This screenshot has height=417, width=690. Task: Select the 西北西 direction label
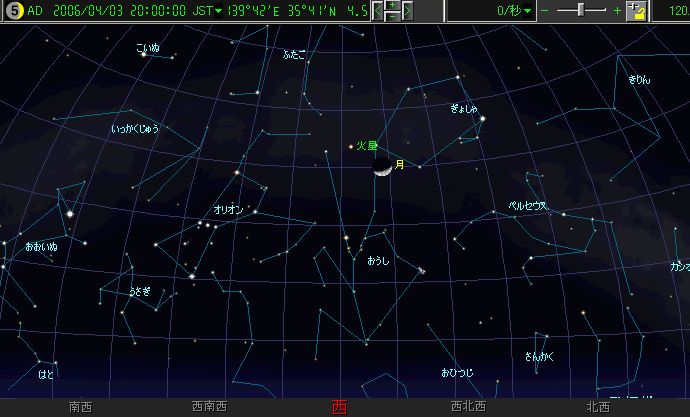pos(468,407)
